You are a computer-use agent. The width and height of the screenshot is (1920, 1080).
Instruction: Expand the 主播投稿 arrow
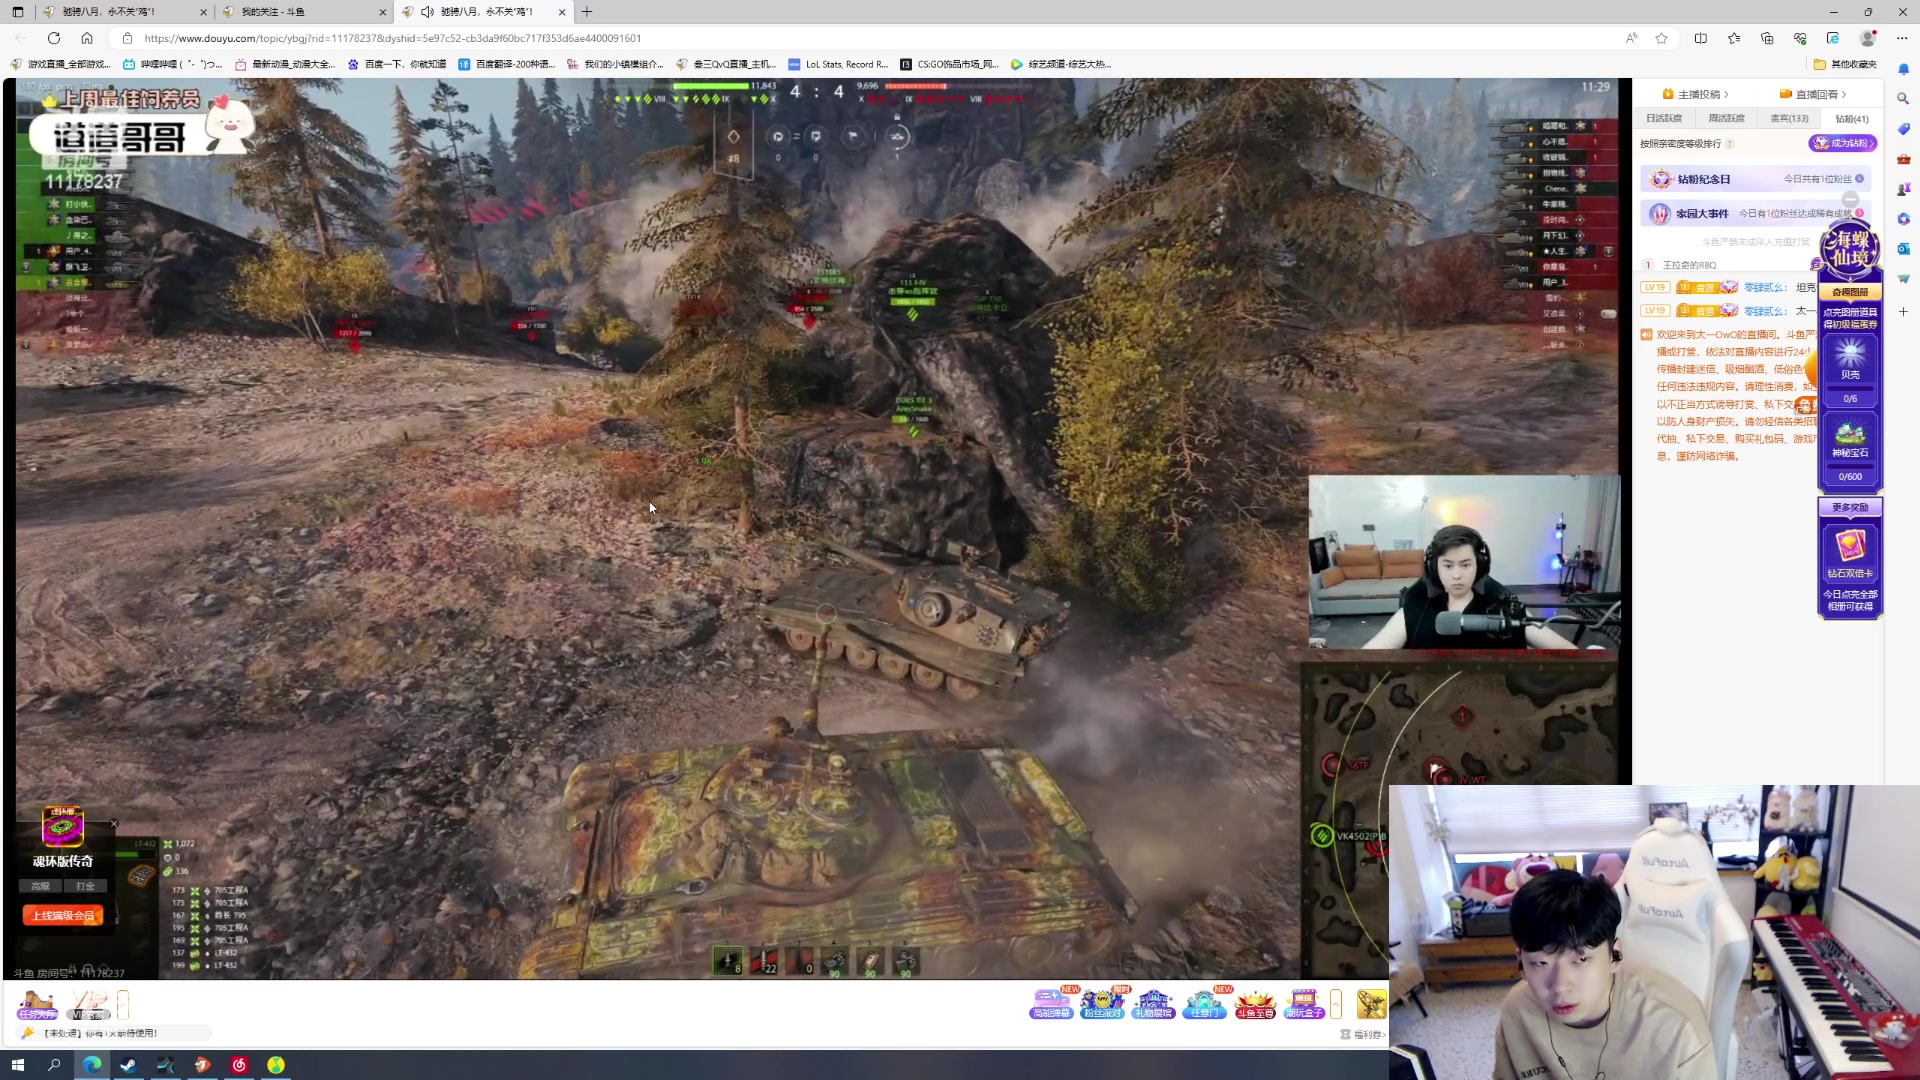tap(1726, 94)
